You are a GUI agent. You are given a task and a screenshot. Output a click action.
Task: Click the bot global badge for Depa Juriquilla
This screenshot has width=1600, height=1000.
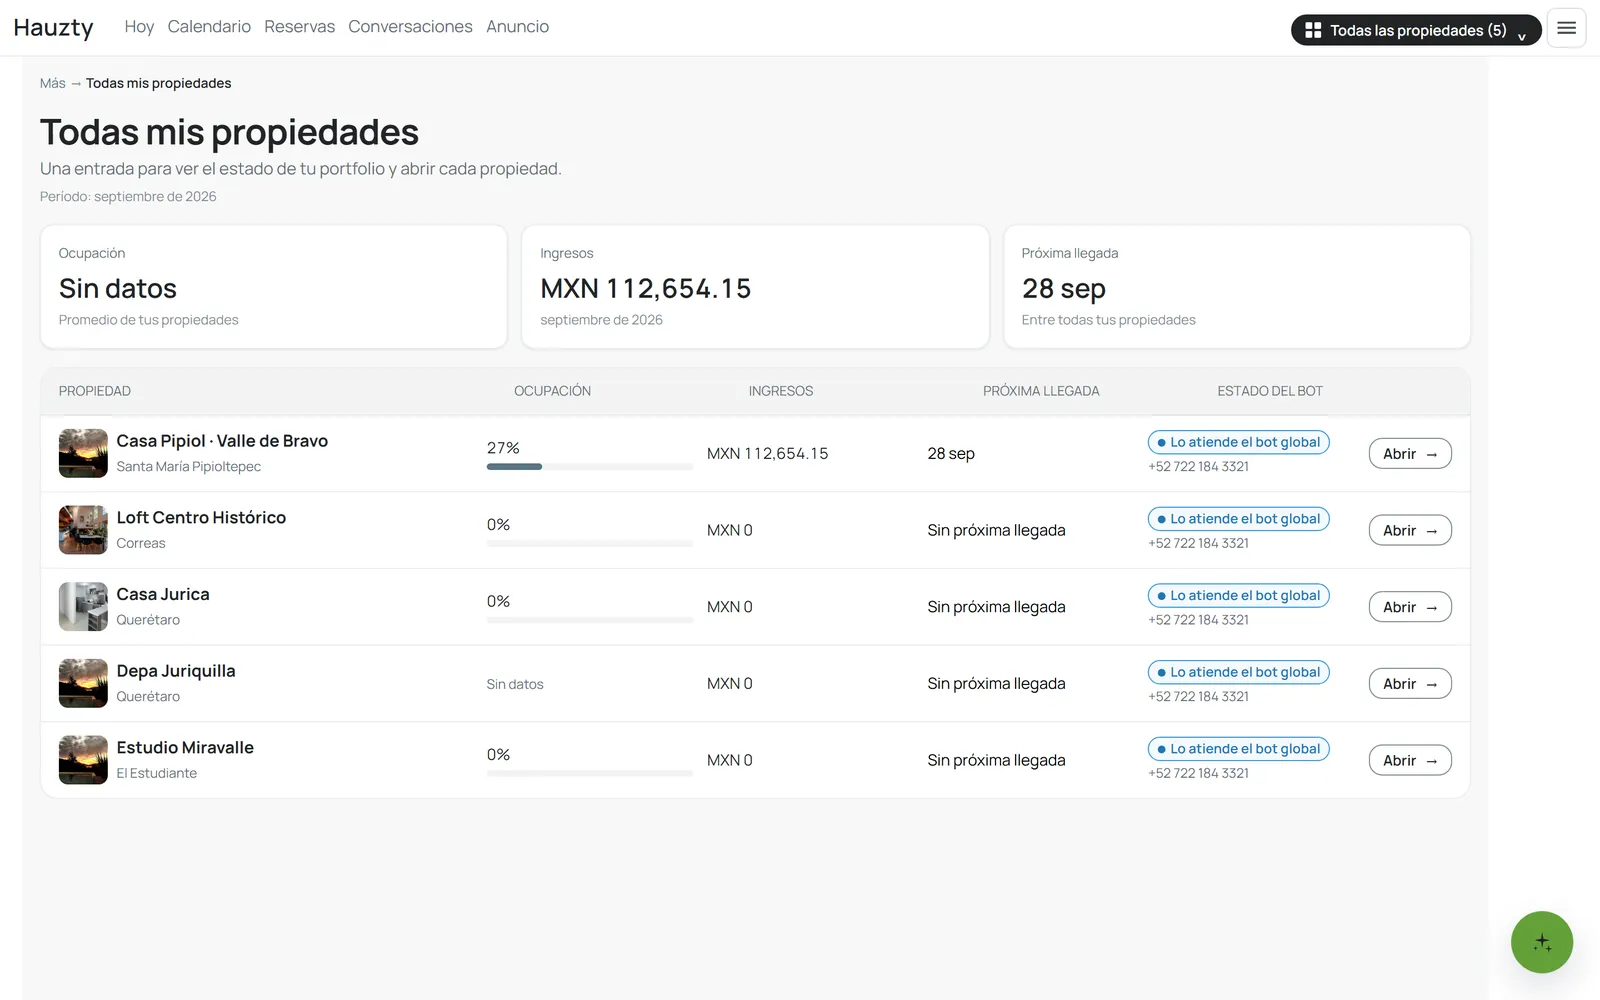1238,672
